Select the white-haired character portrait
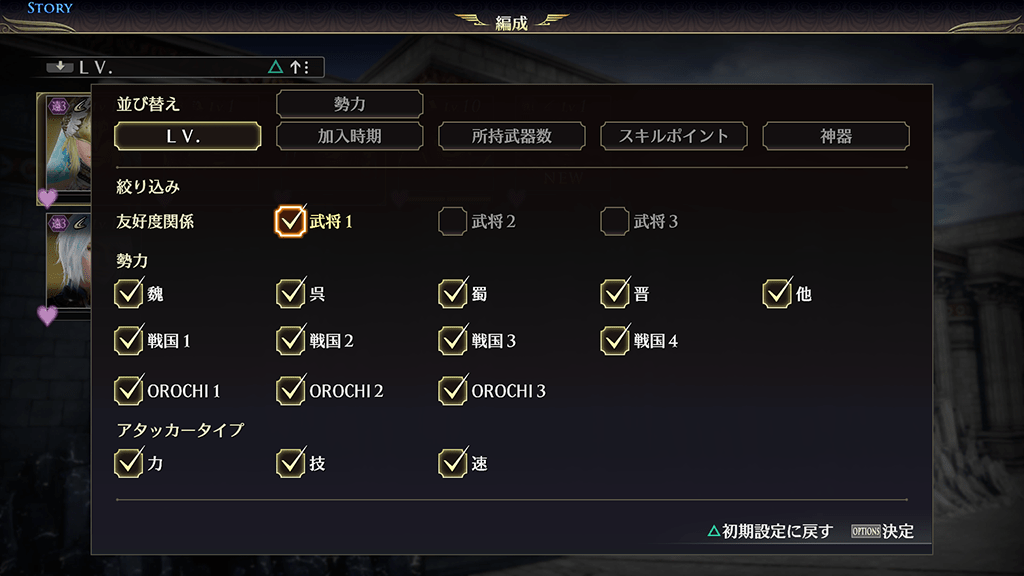1024x576 pixels. (66, 260)
